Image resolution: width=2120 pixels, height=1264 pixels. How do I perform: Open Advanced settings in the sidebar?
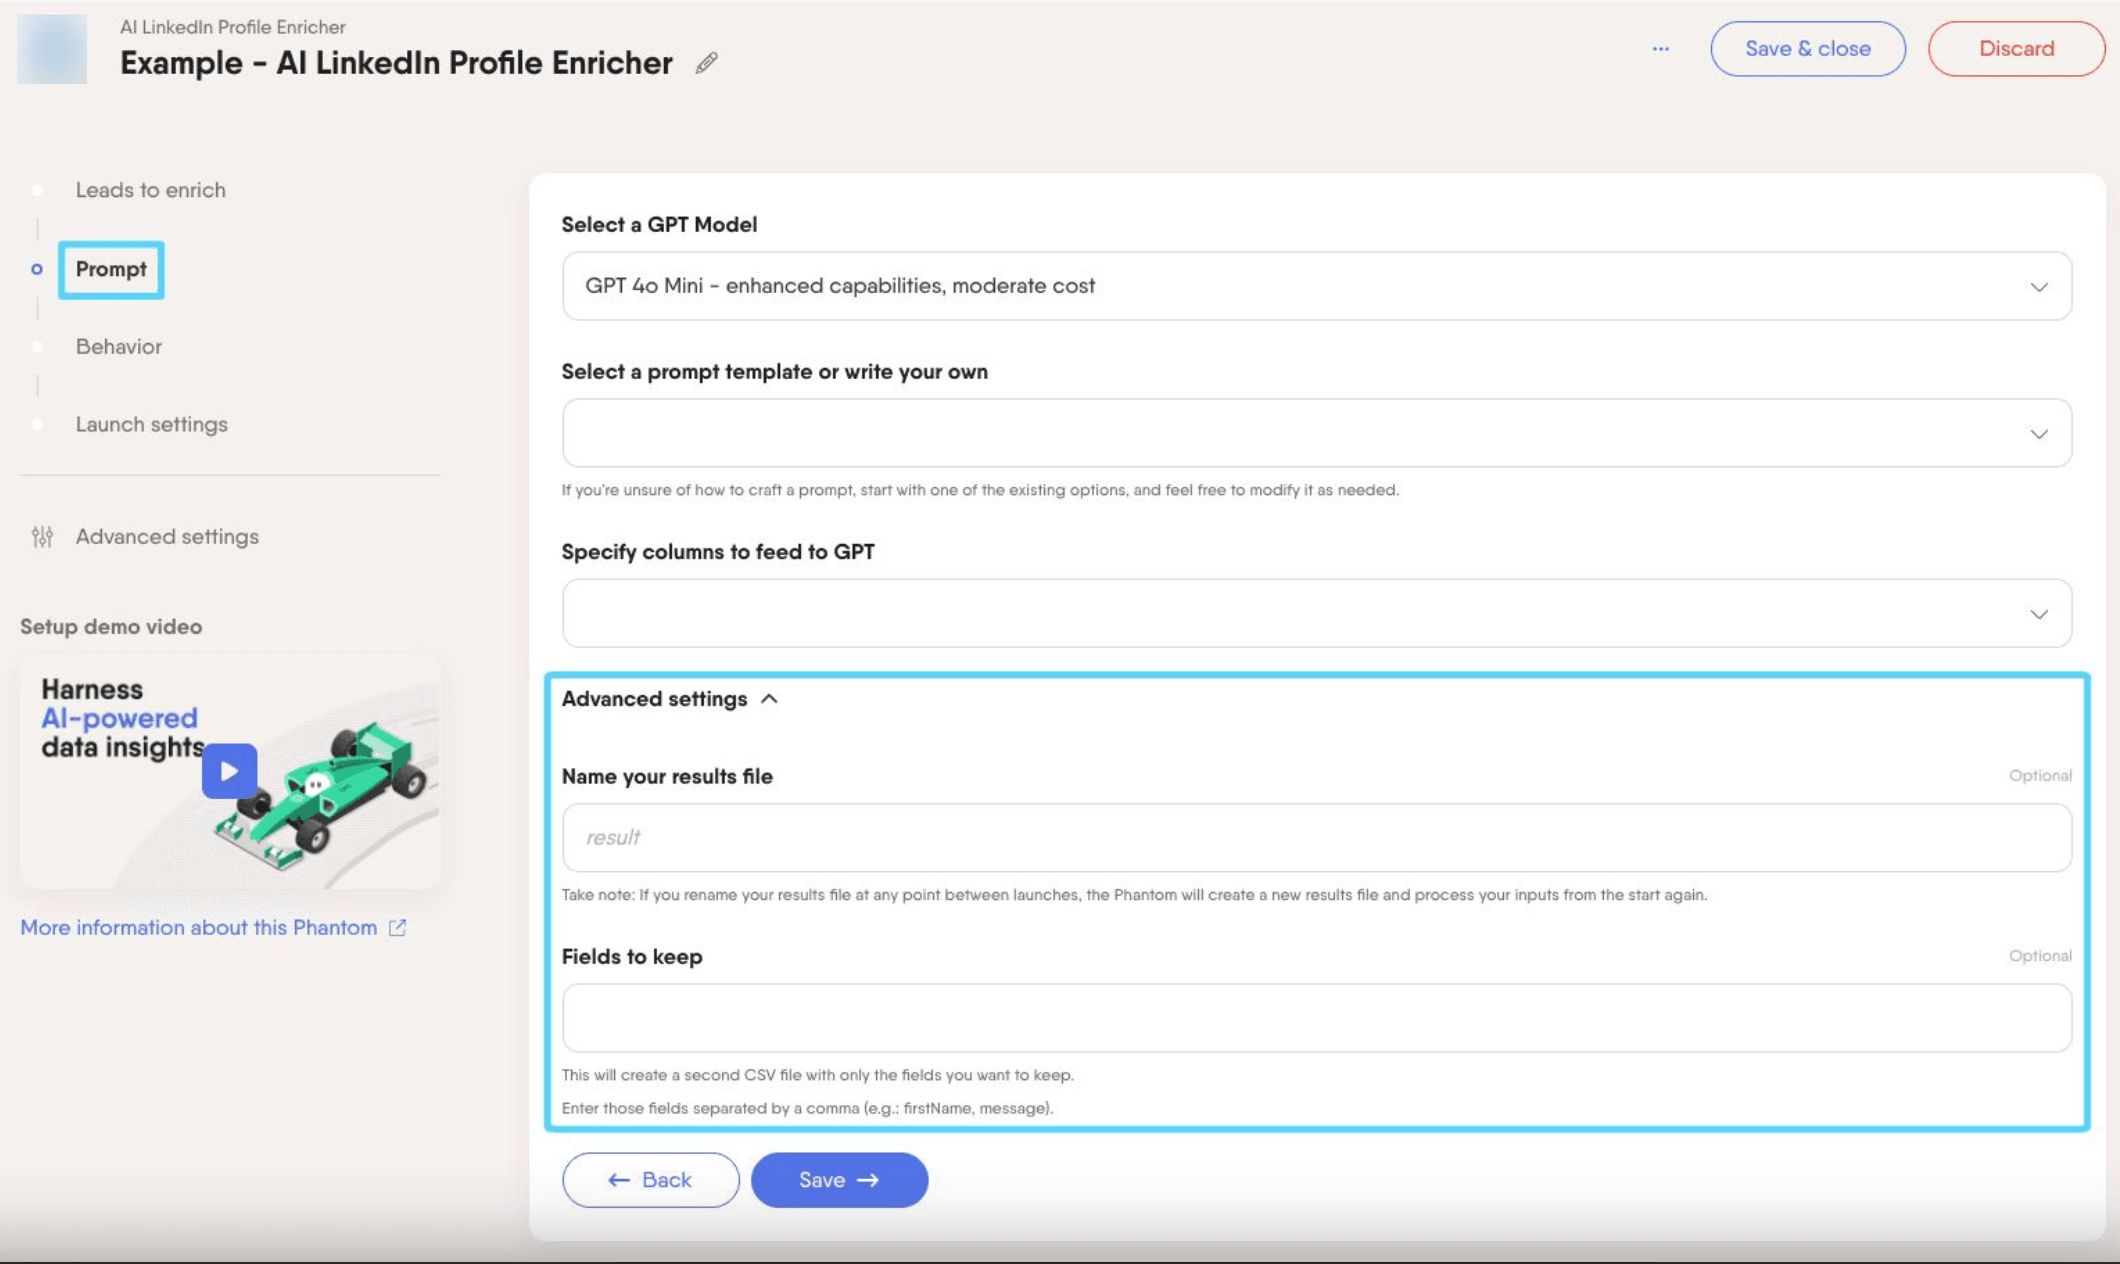coord(167,537)
